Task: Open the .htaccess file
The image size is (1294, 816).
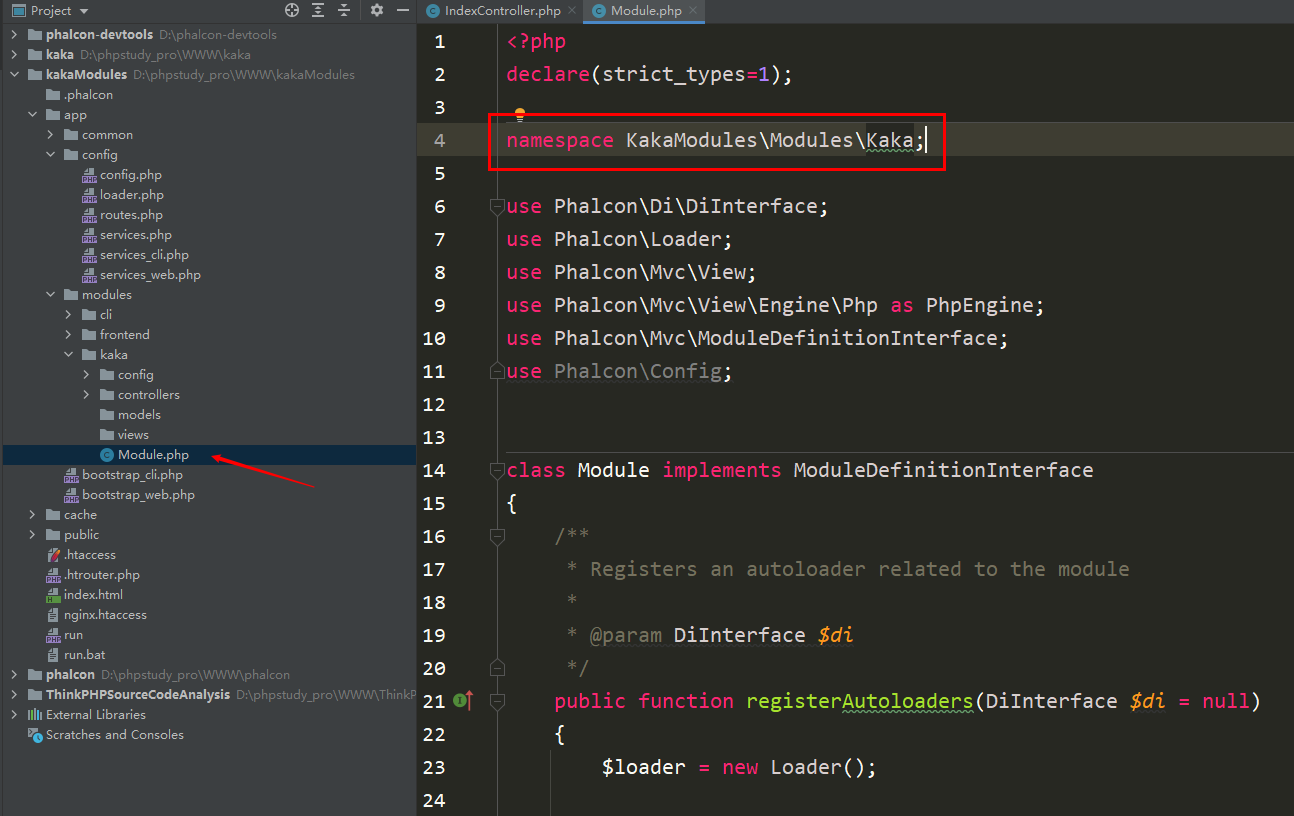Action: coord(90,554)
